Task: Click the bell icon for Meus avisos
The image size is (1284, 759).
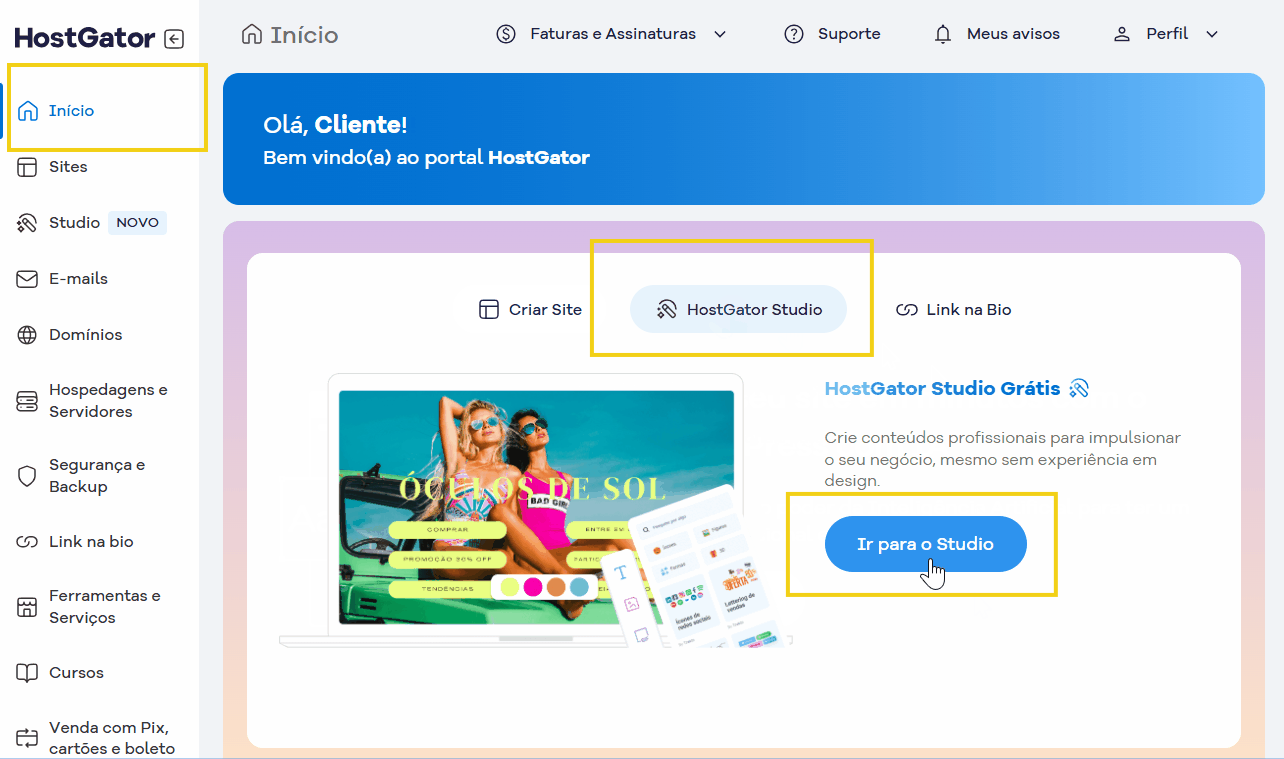Action: (x=943, y=34)
